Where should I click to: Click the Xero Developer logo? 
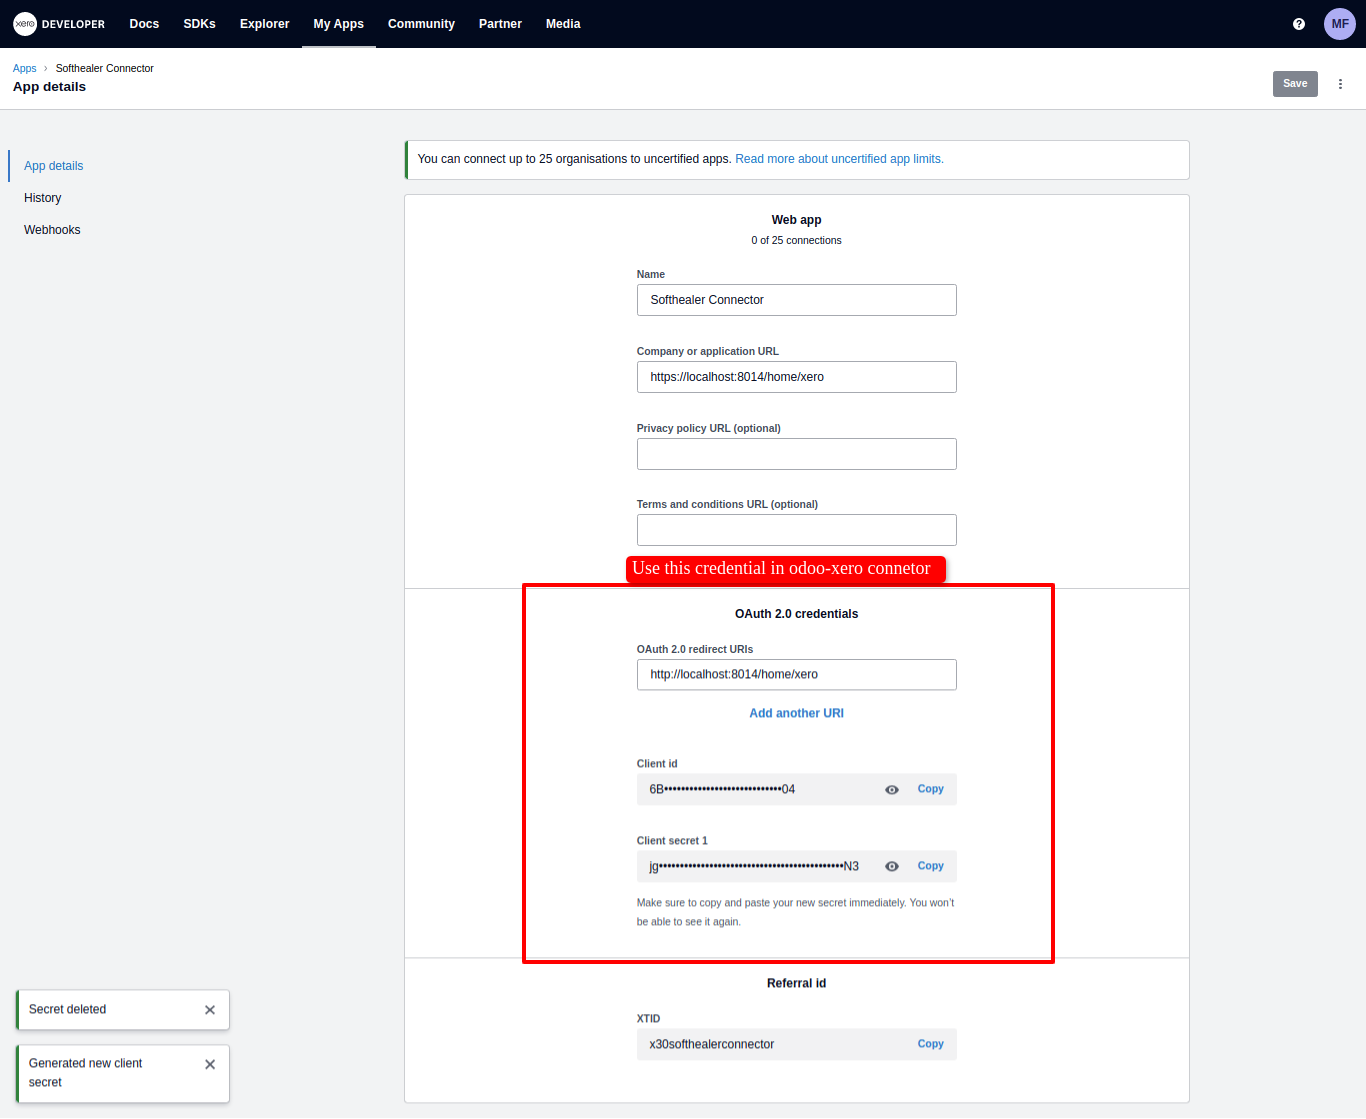click(x=59, y=24)
